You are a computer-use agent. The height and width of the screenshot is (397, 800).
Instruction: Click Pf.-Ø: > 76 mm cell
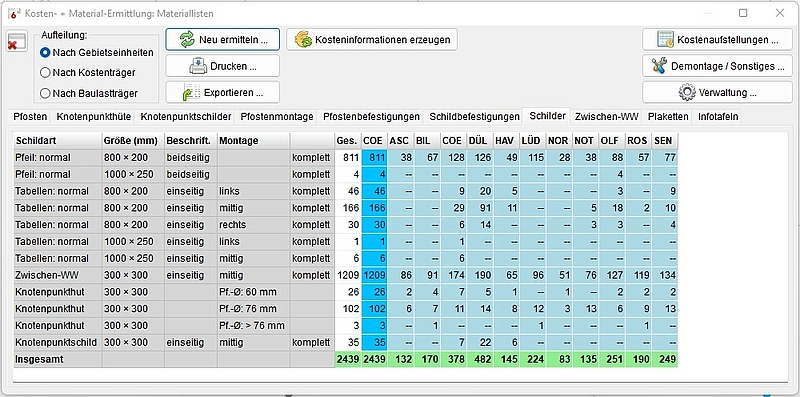coord(254,326)
